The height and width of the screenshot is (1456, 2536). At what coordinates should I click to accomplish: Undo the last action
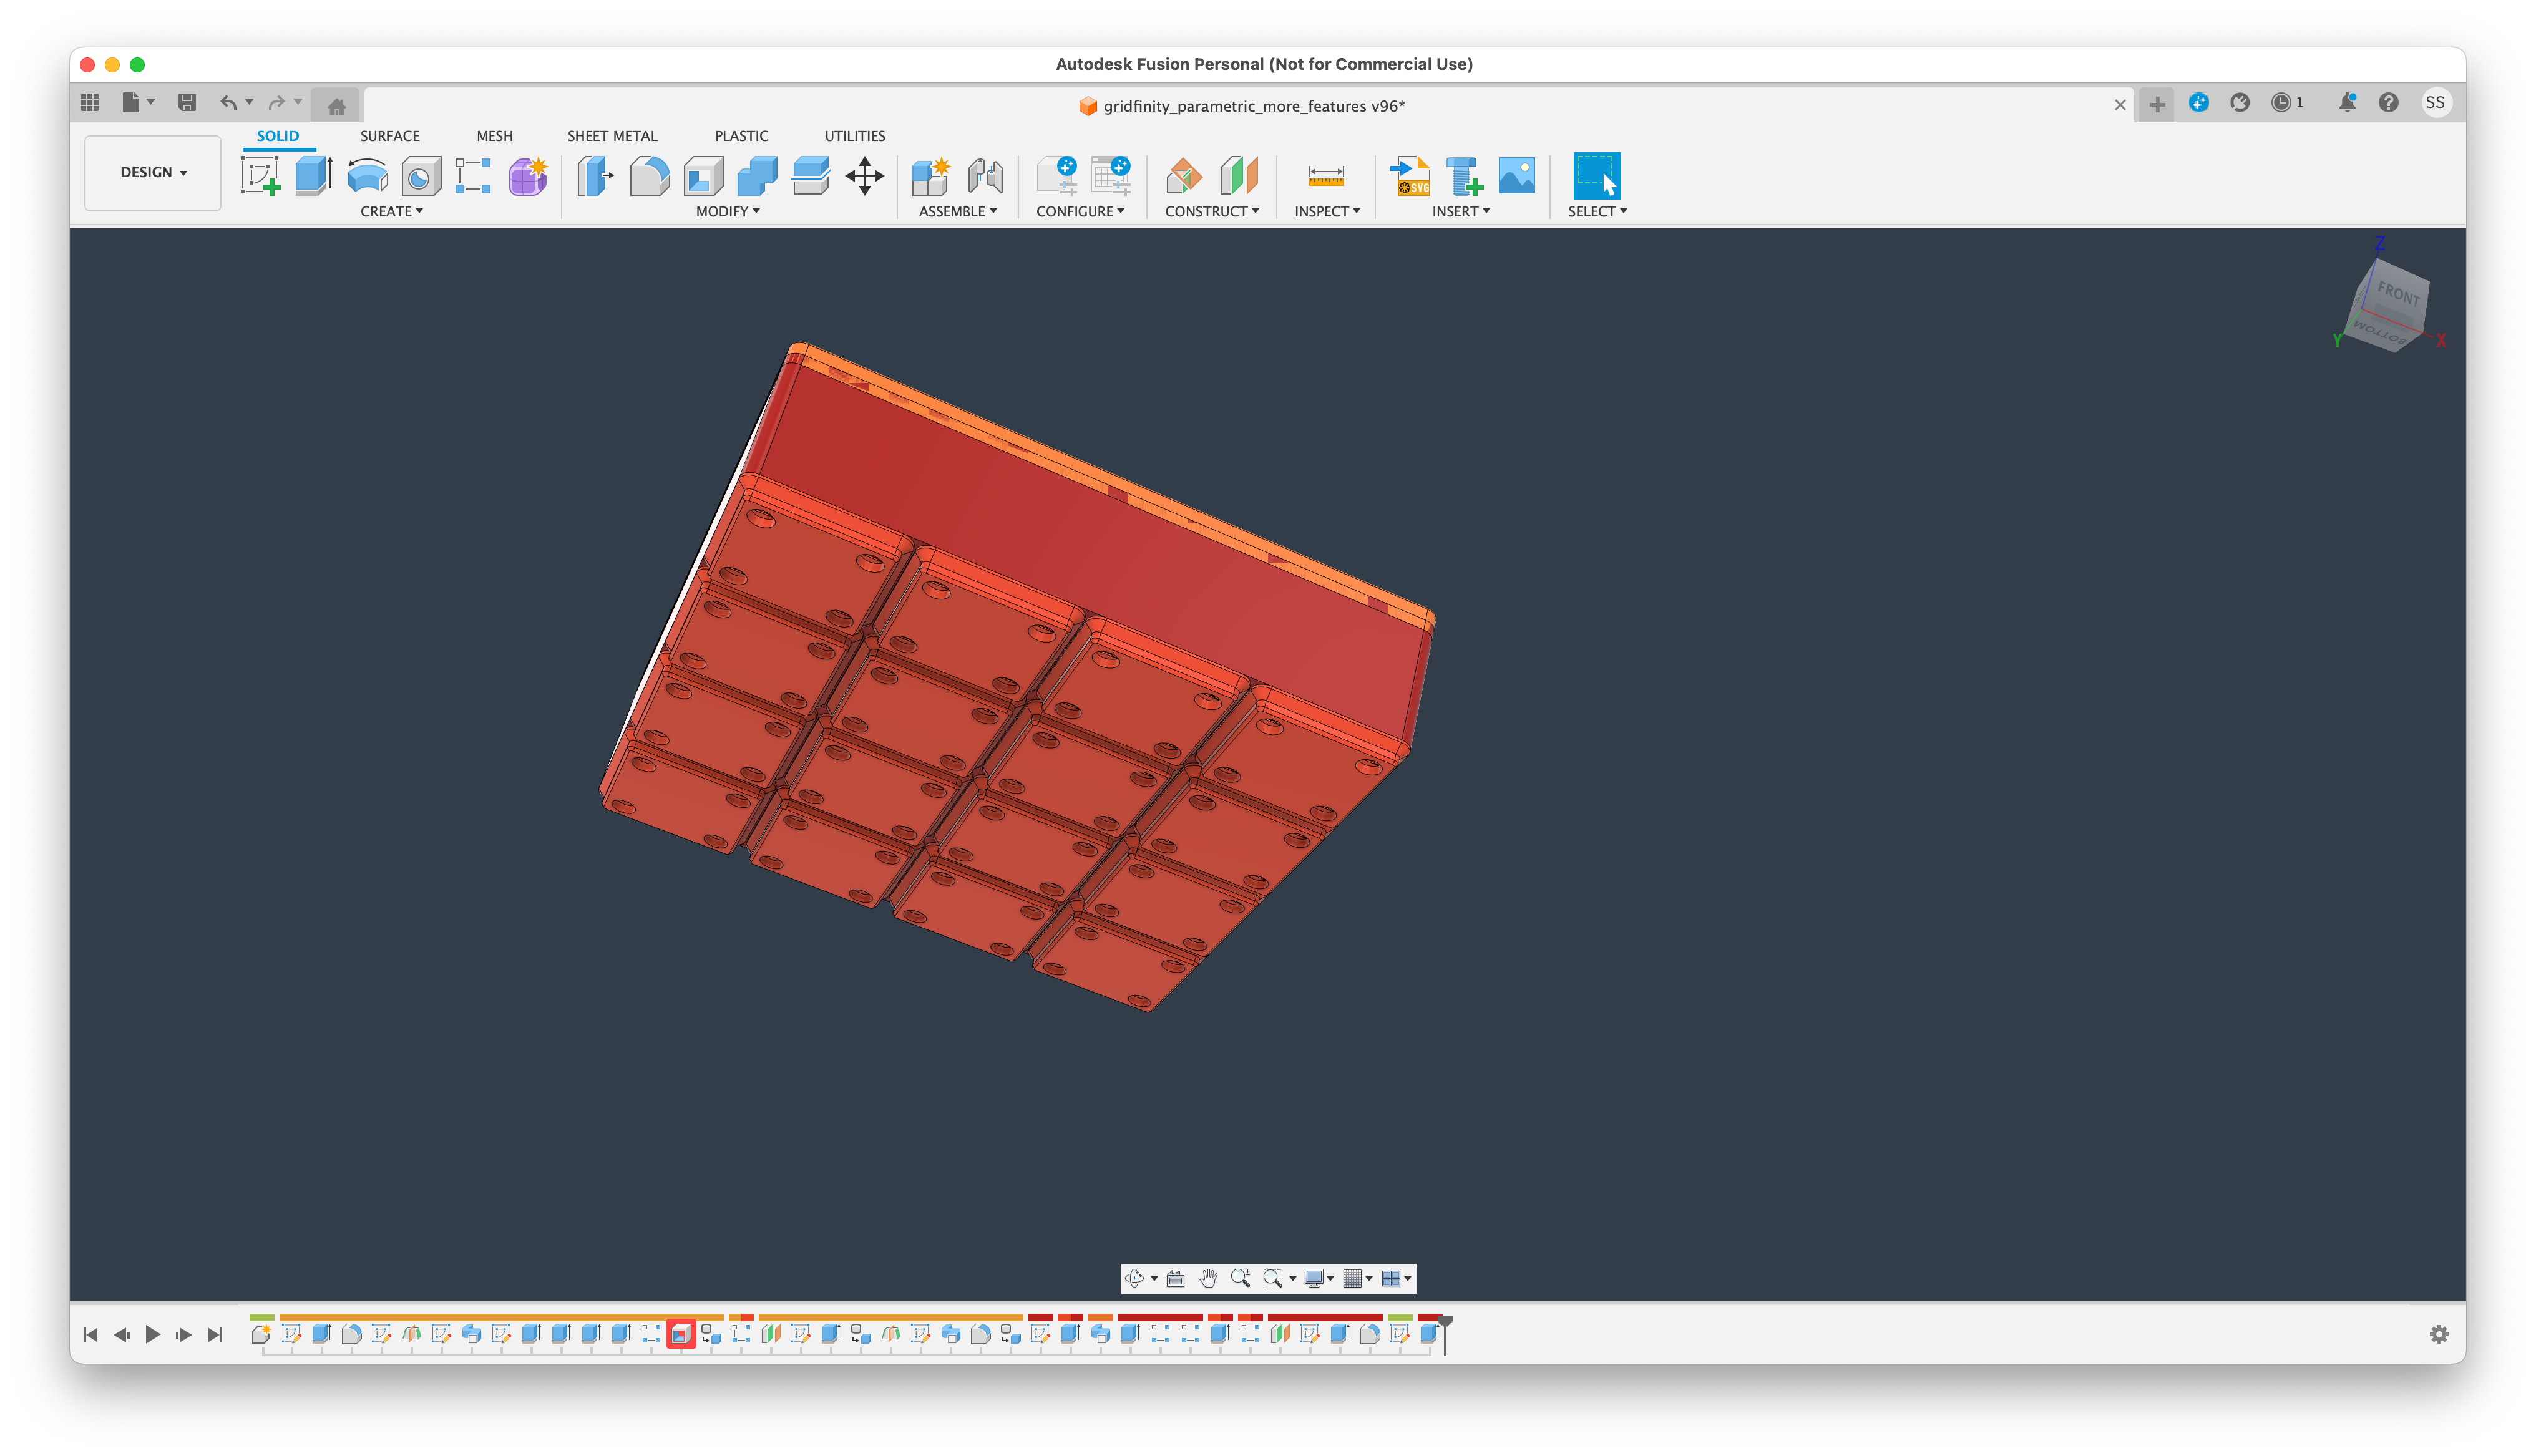point(229,102)
